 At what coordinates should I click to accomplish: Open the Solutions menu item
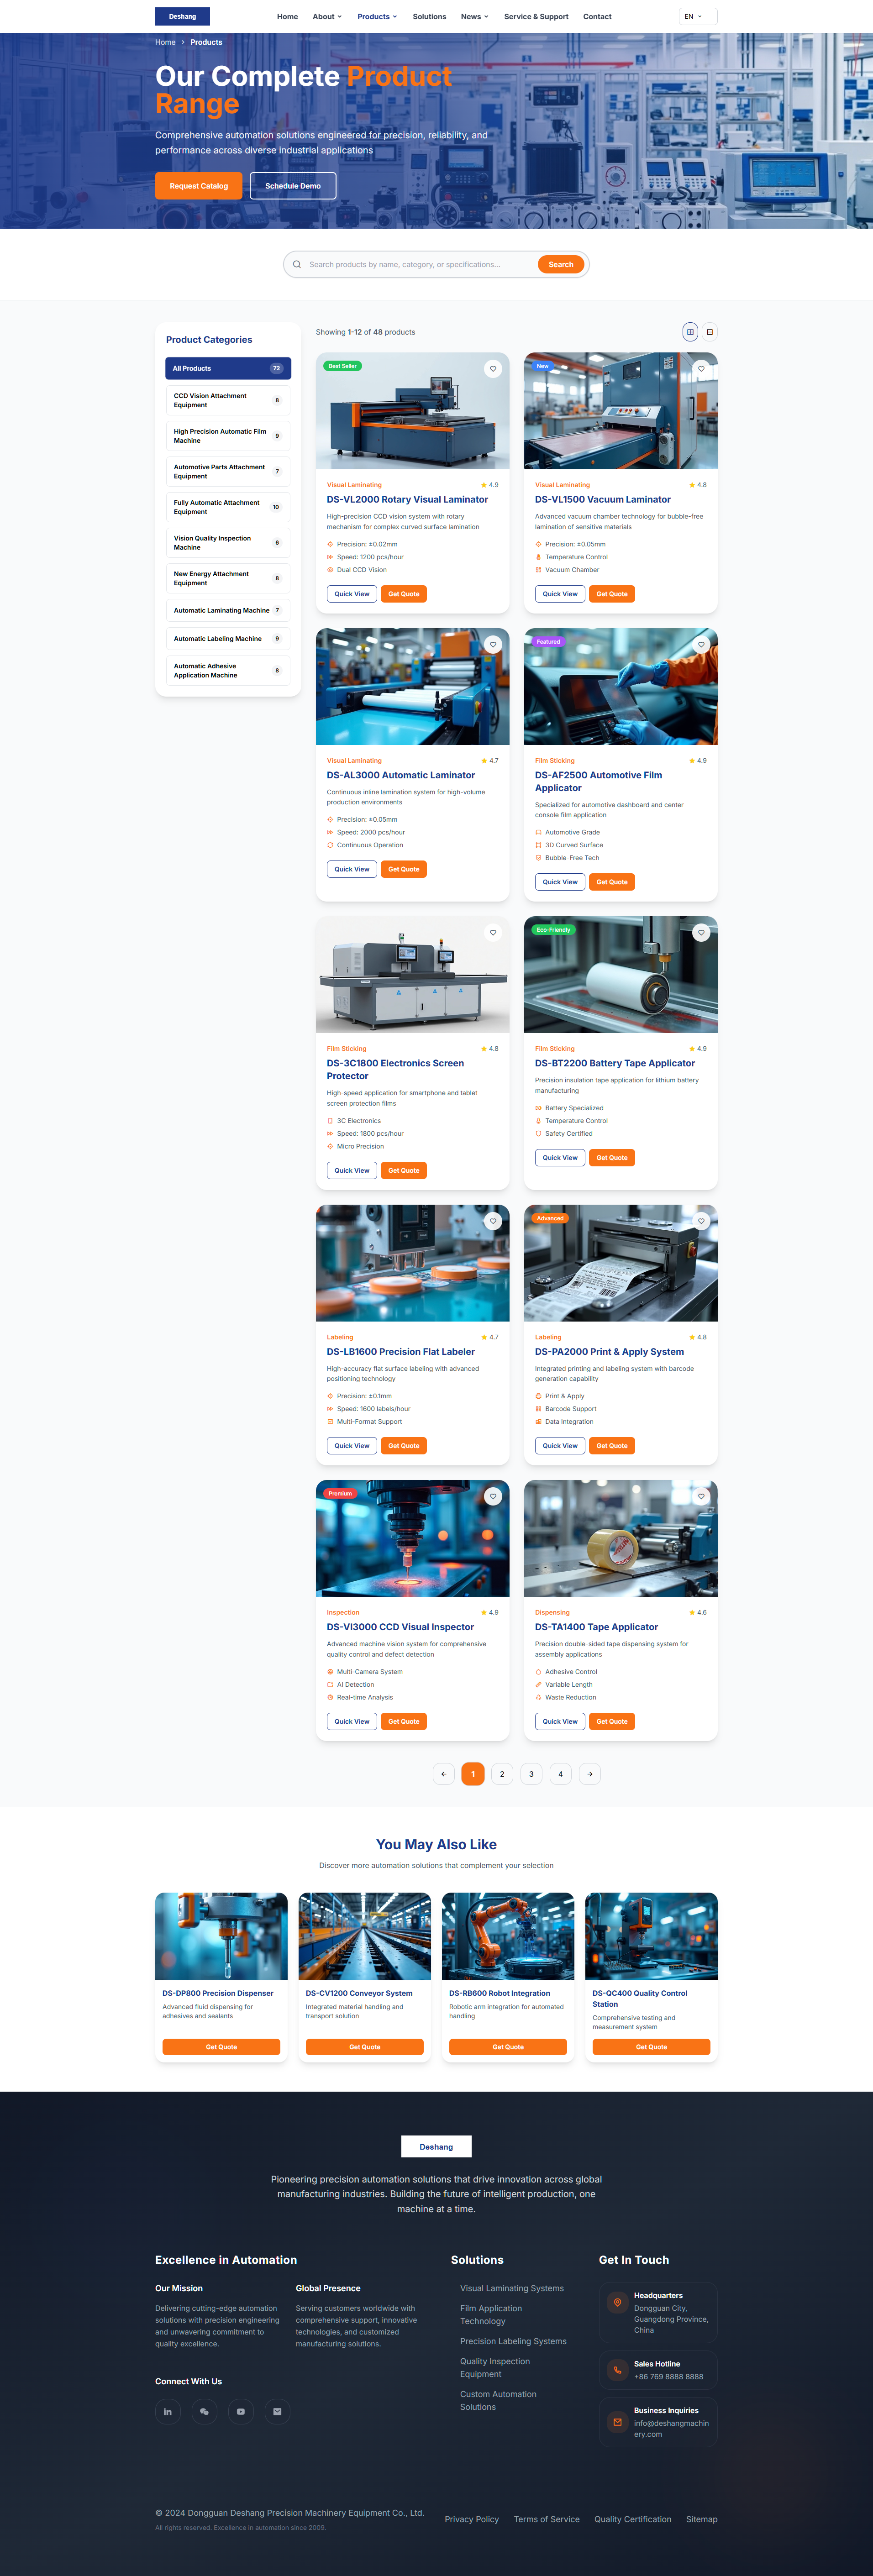tap(429, 17)
